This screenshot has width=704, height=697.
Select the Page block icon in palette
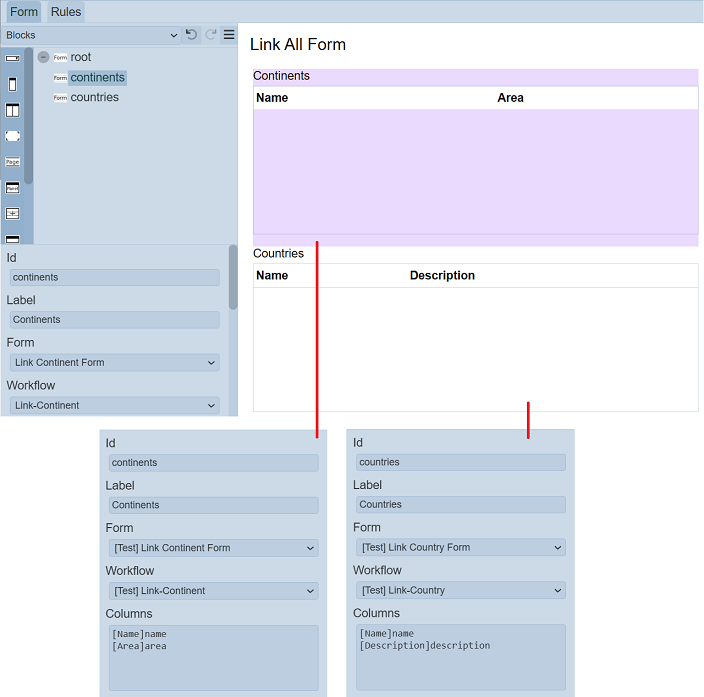tap(13, 162)
